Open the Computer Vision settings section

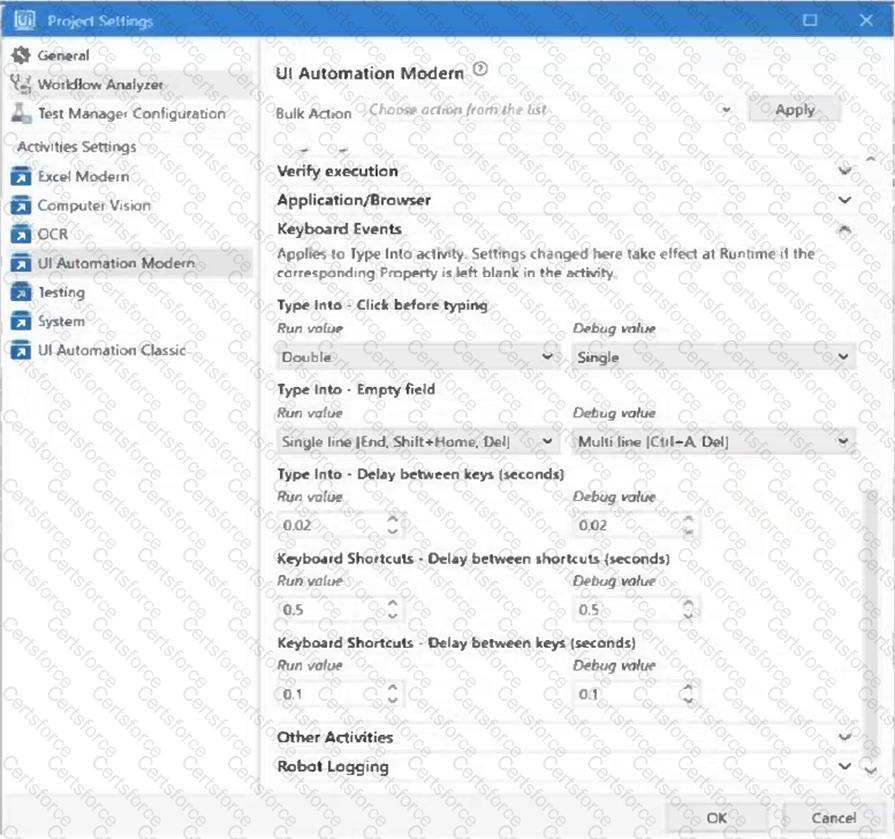[22, 204]
